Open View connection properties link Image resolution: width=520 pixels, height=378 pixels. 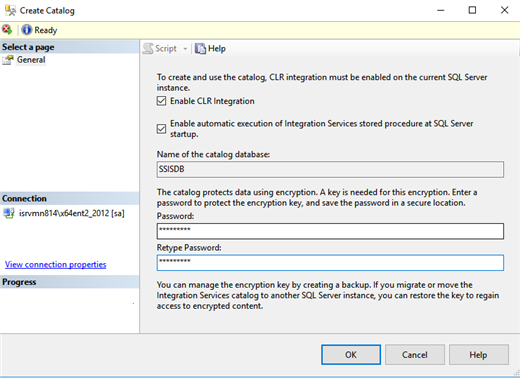pos(56,265)
